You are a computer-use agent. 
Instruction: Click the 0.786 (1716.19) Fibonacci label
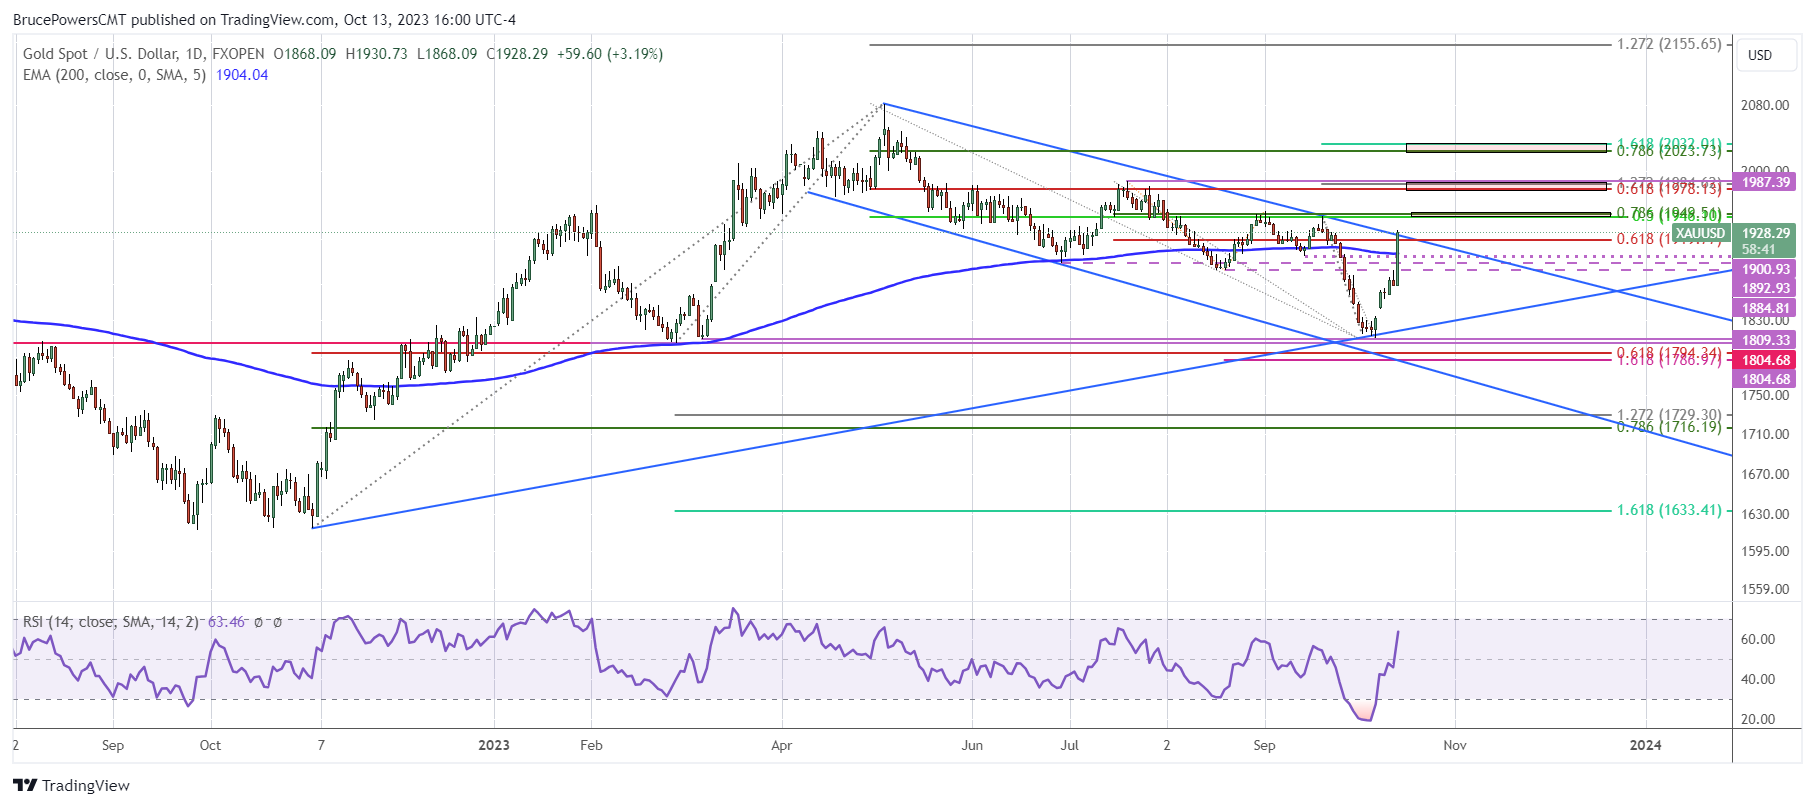[1669, 427]
